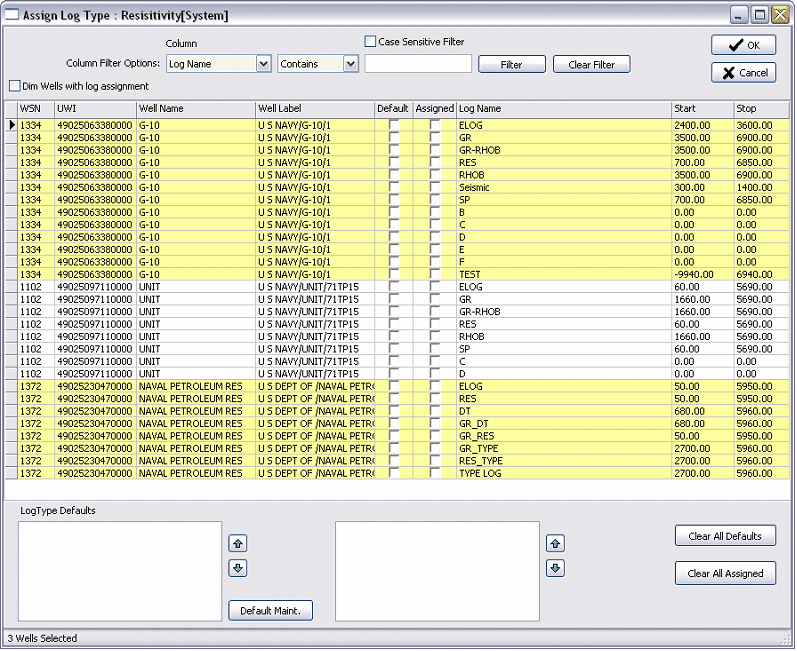The width and height of the screenshot is (797, 651).
Task: Open the Contains filter condition dropdown
Action: [350, 64]
